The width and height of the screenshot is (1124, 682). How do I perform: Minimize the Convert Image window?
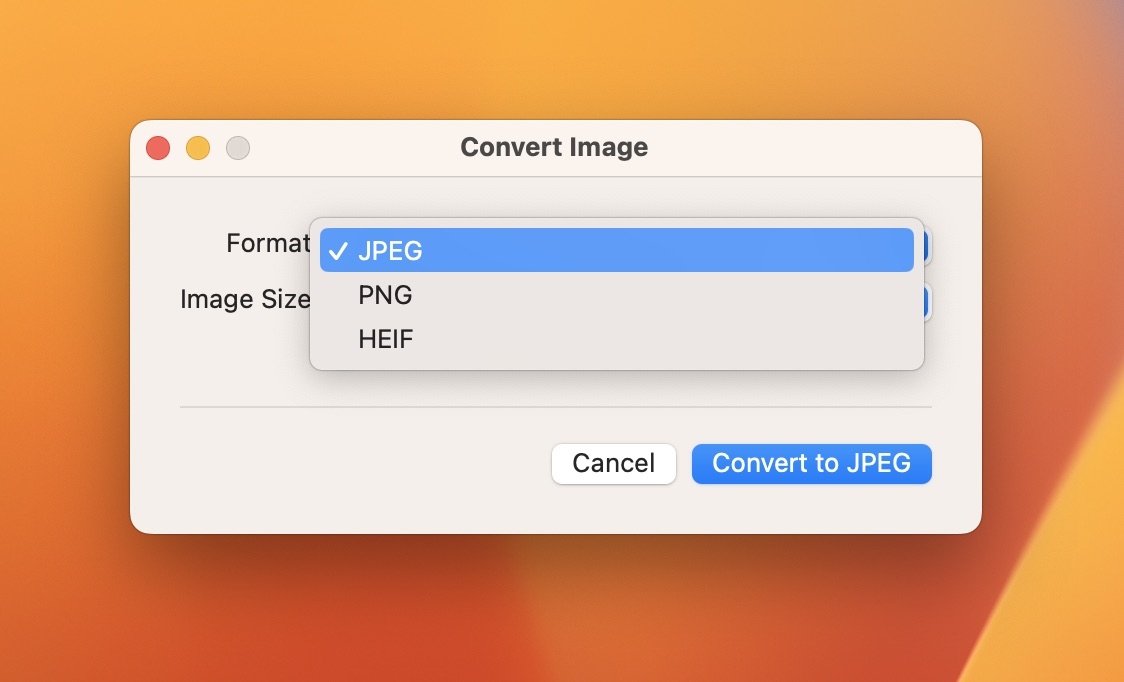click(198, 148)
